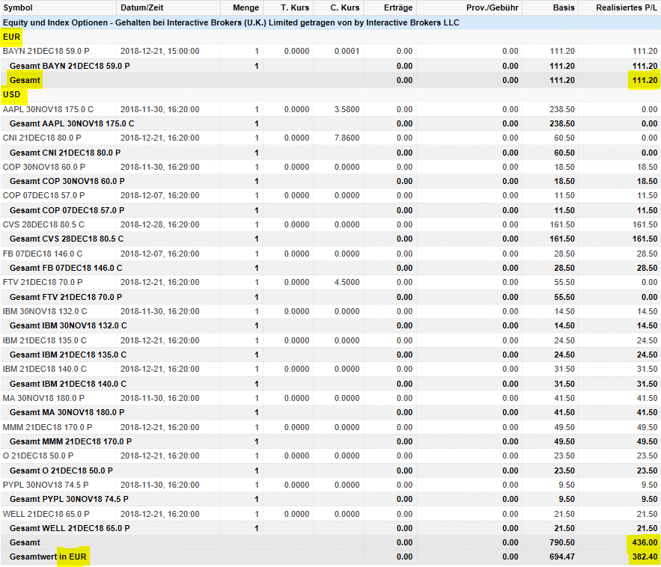Viewport: 661px width, 567px height.
Task: Click the highlighted EUR currency label
Action: click(x=11, y=37)
